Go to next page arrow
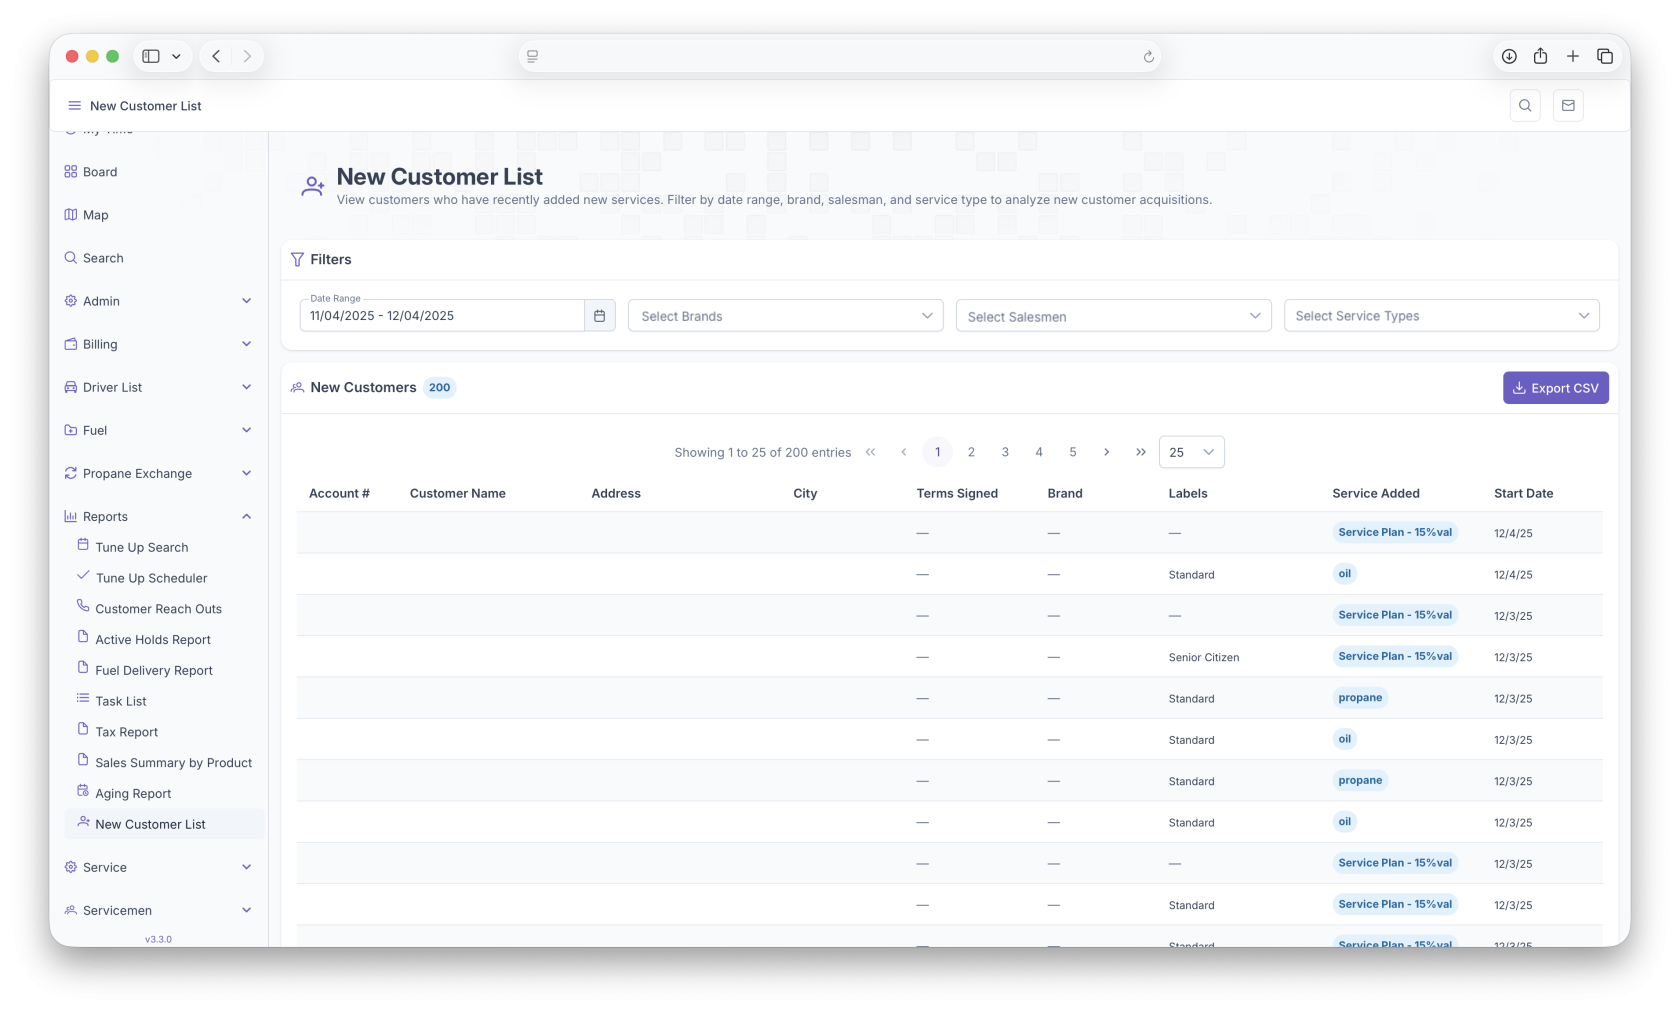This screenshot has width=1680, height=1012. click(x=1106, y=452)
